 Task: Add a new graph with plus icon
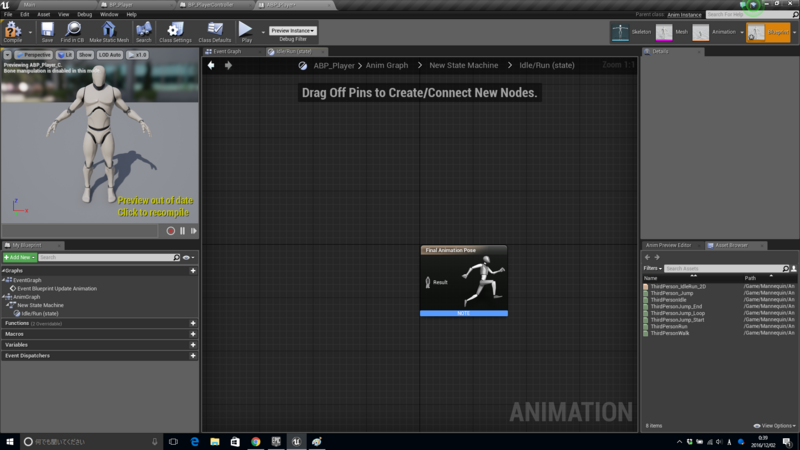pos(193,270)
